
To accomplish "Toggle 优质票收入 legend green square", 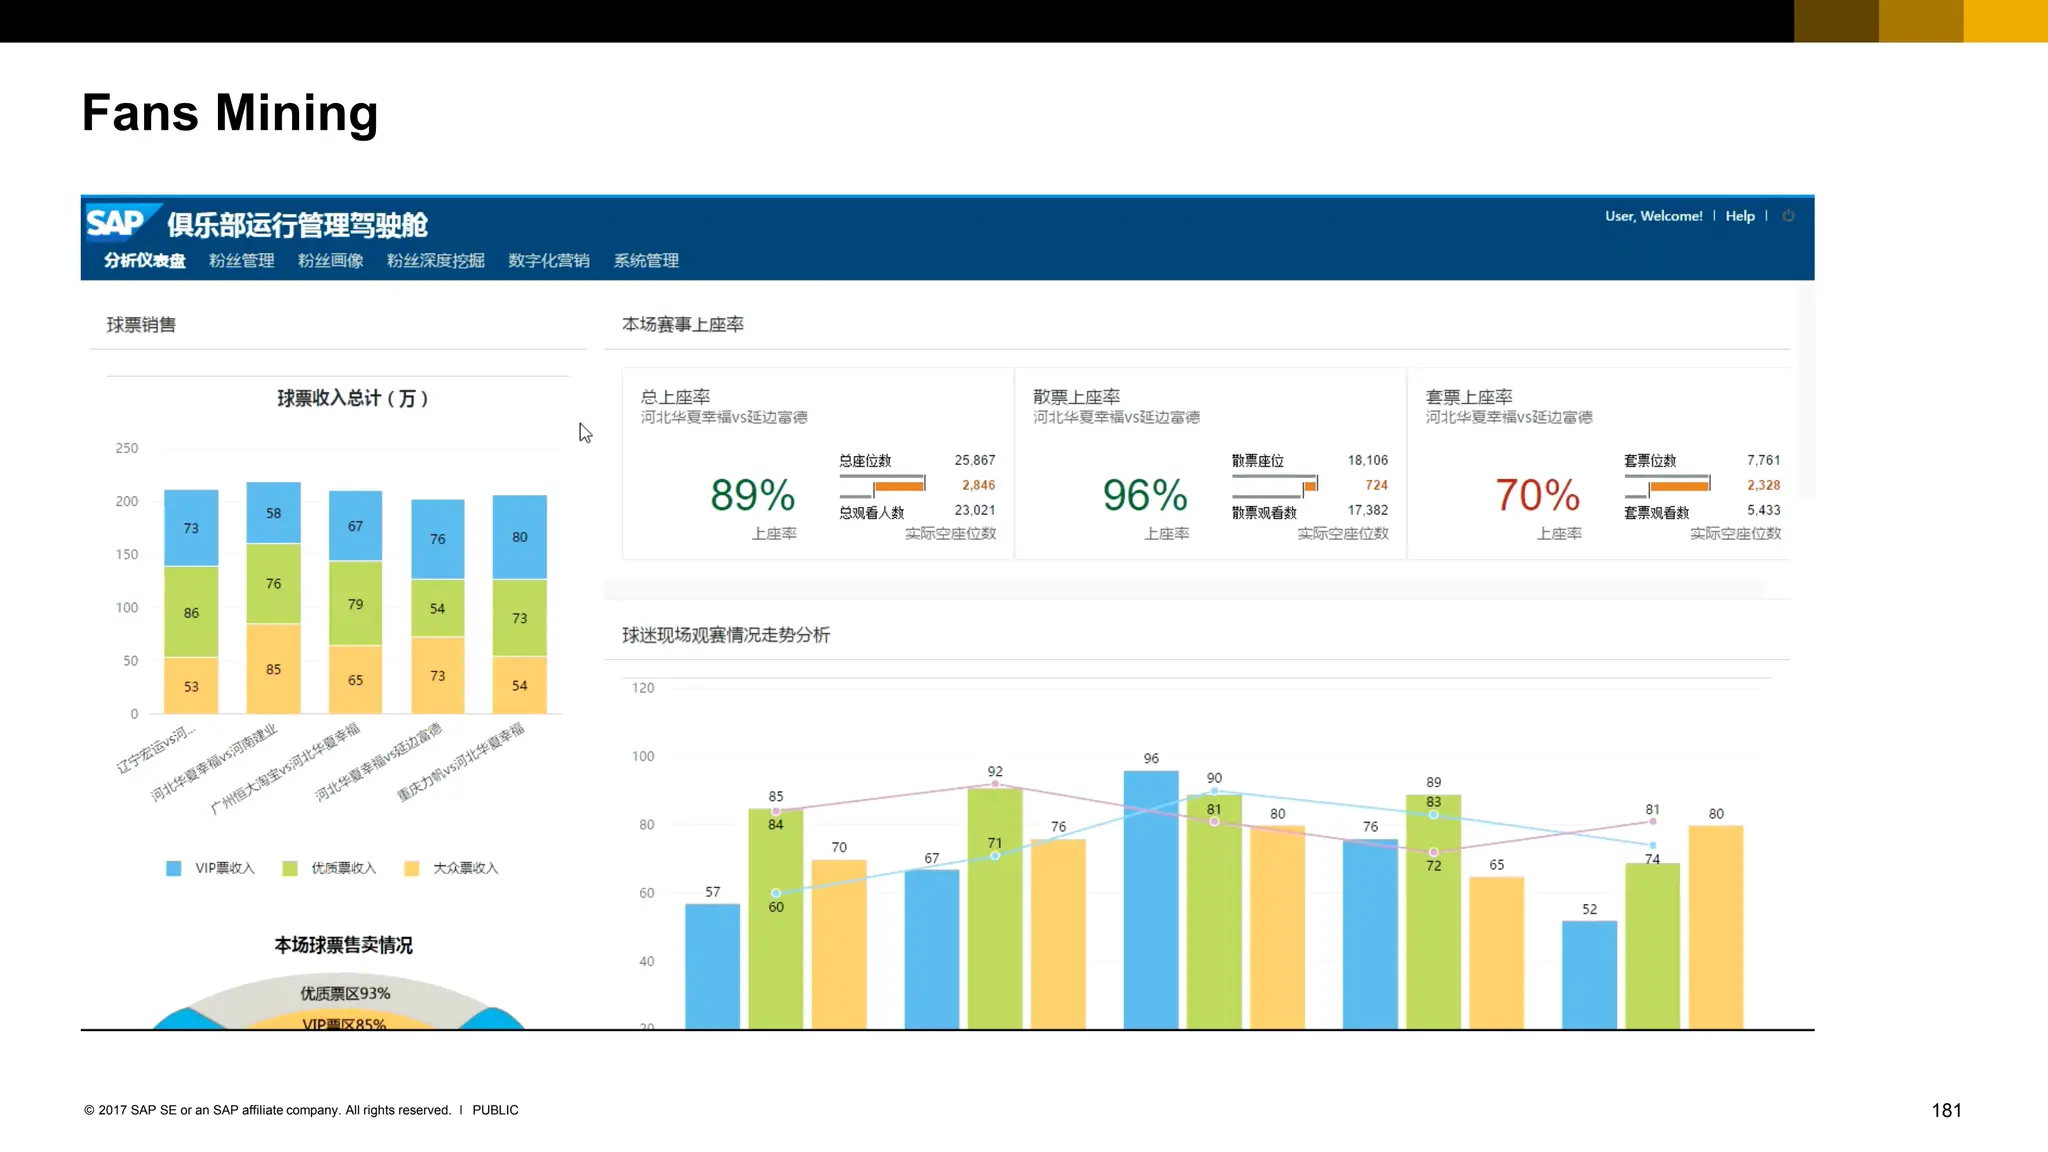I will click(x=290, y=868).
